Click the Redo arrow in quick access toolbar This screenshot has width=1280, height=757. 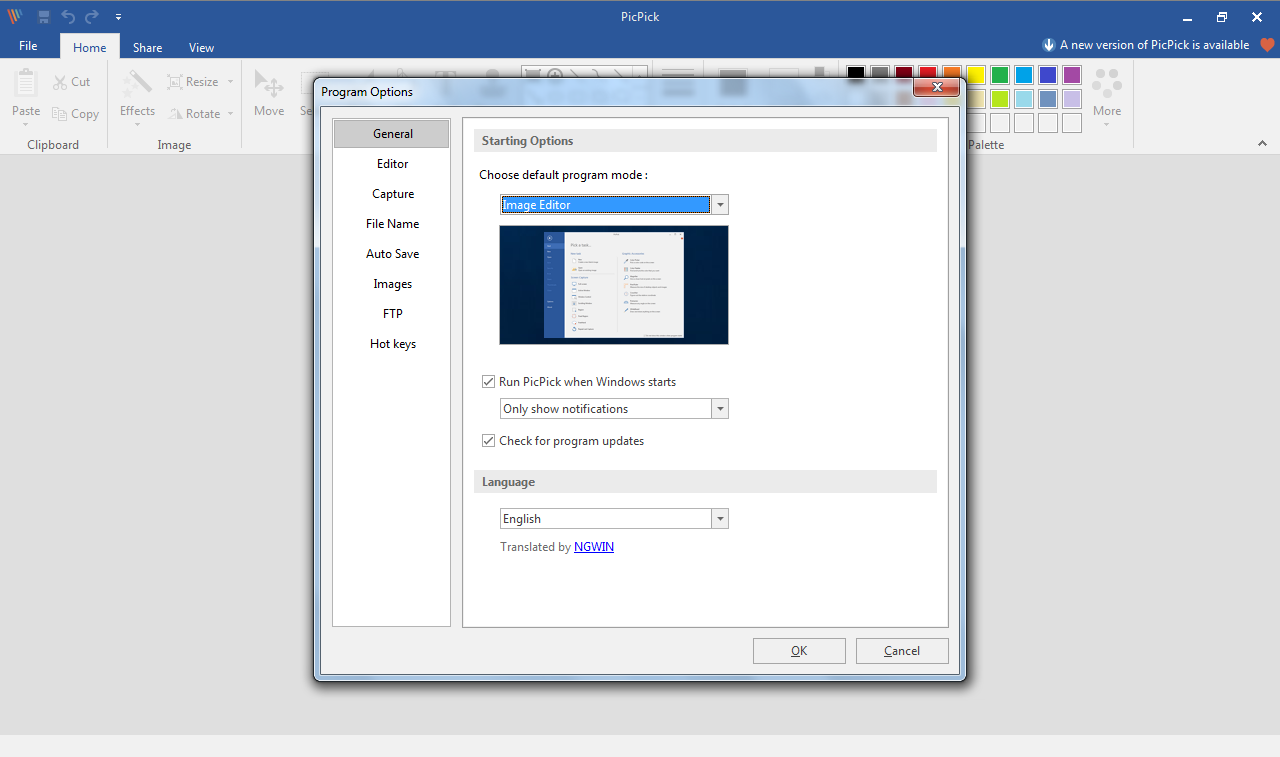click(92, 16)
